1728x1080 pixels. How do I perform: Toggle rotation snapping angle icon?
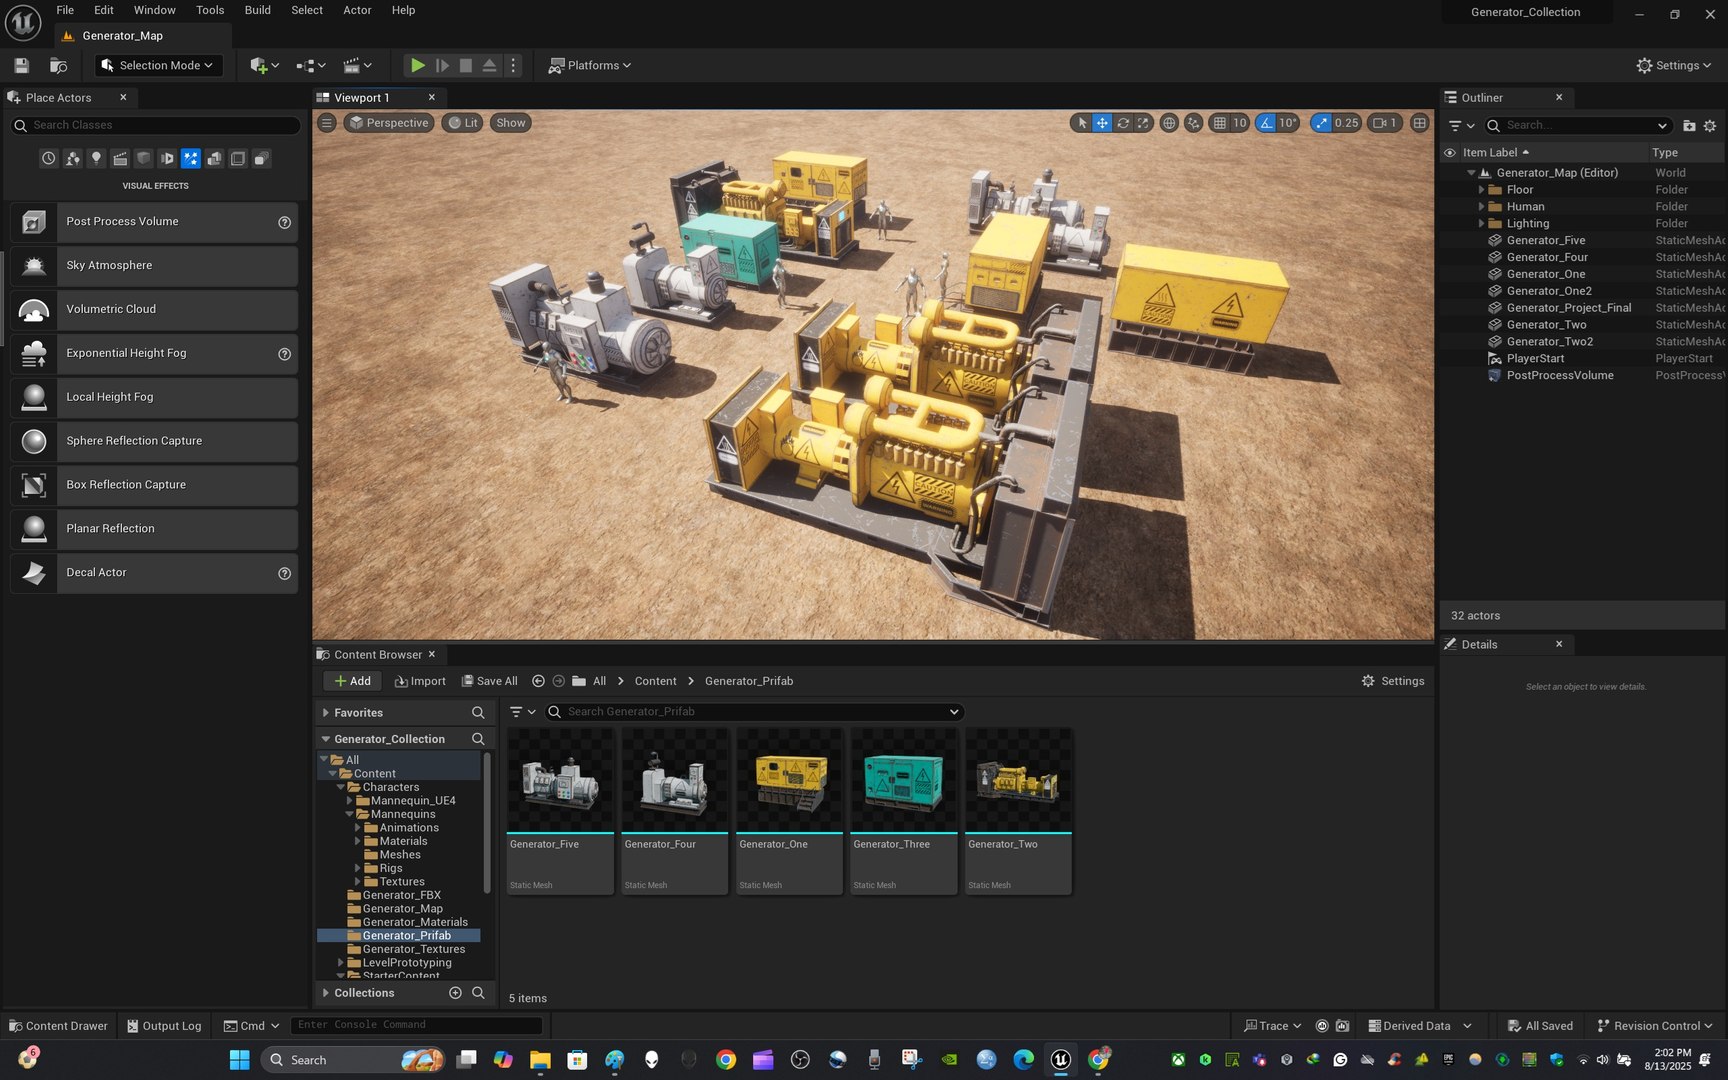point(1267,123)
